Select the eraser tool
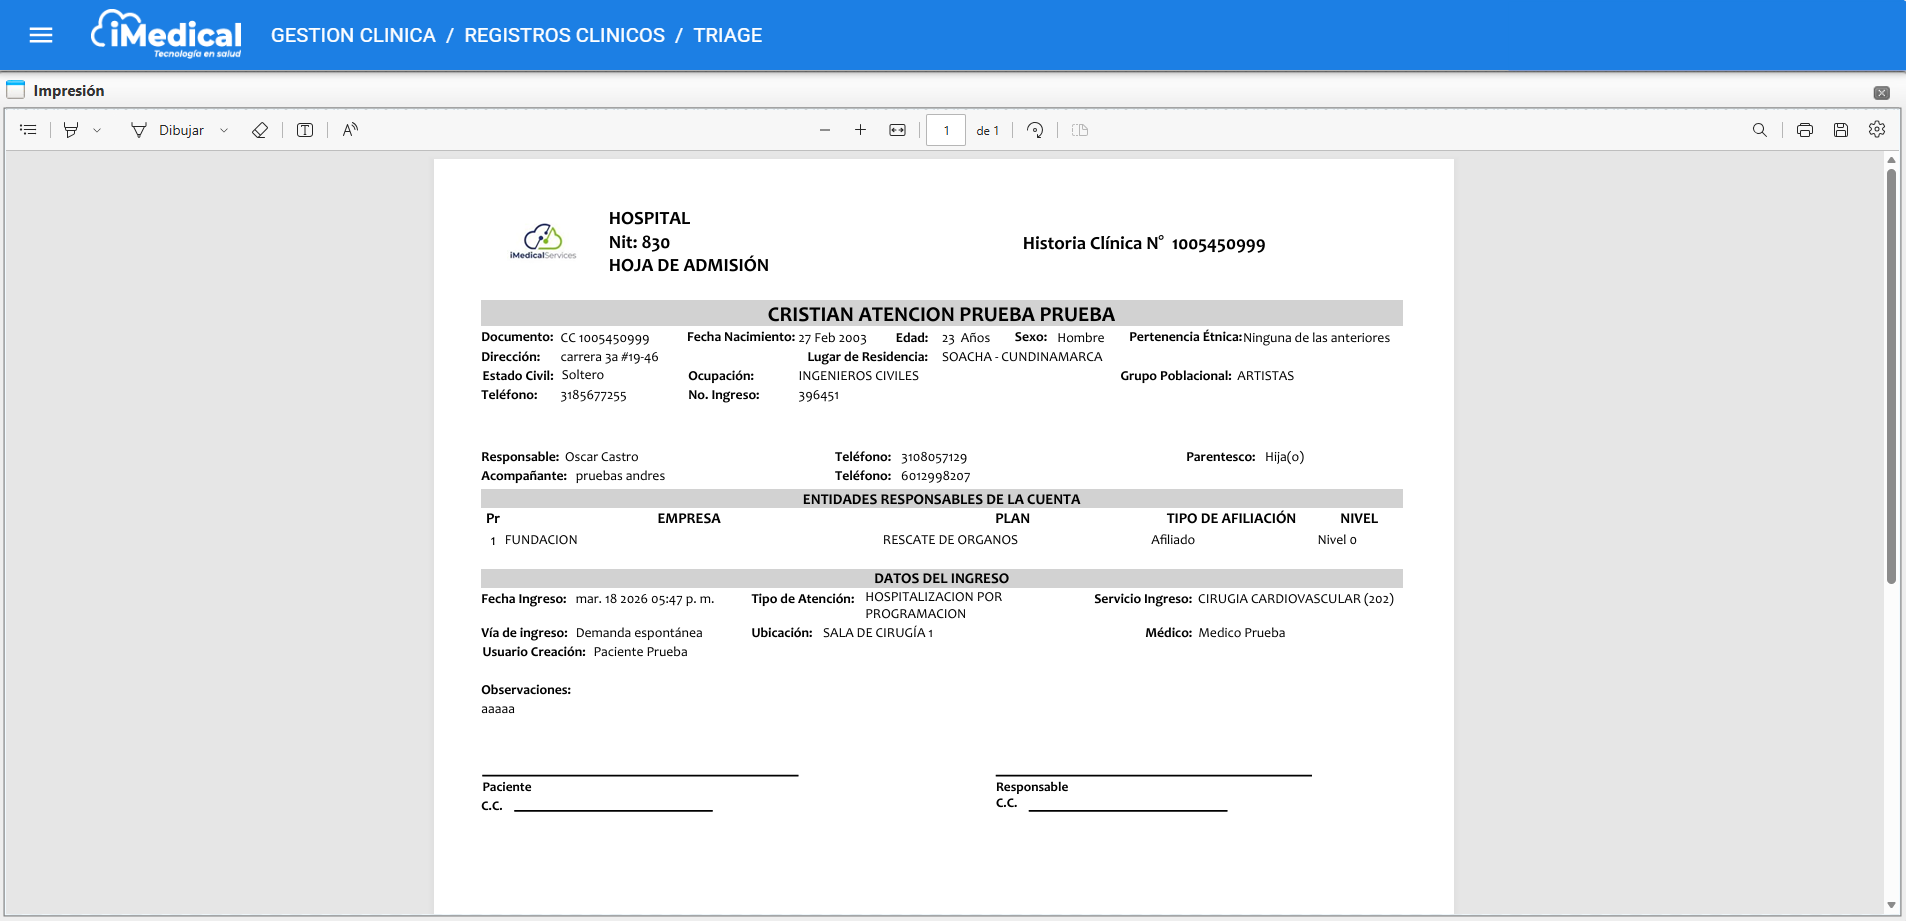Viewport: 1906px width, 921px height. 260,130
